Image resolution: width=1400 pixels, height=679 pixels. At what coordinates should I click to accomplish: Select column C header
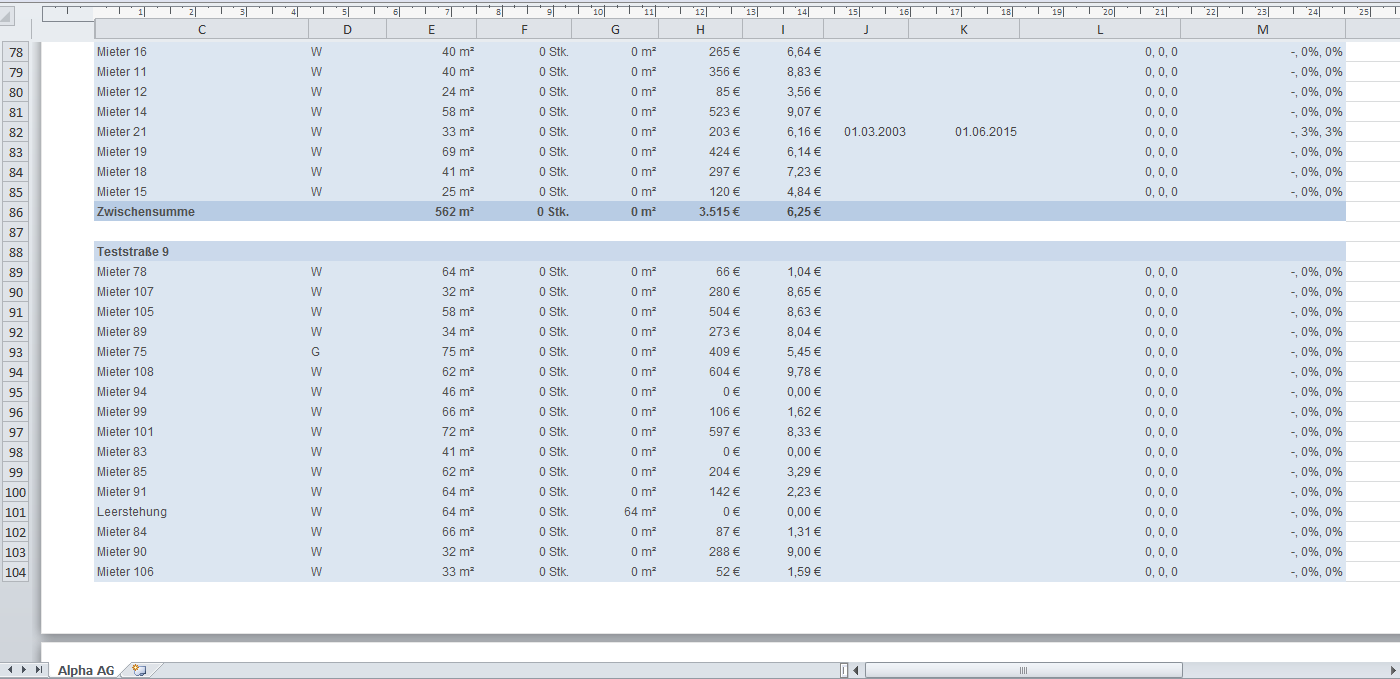click(201, 30)
